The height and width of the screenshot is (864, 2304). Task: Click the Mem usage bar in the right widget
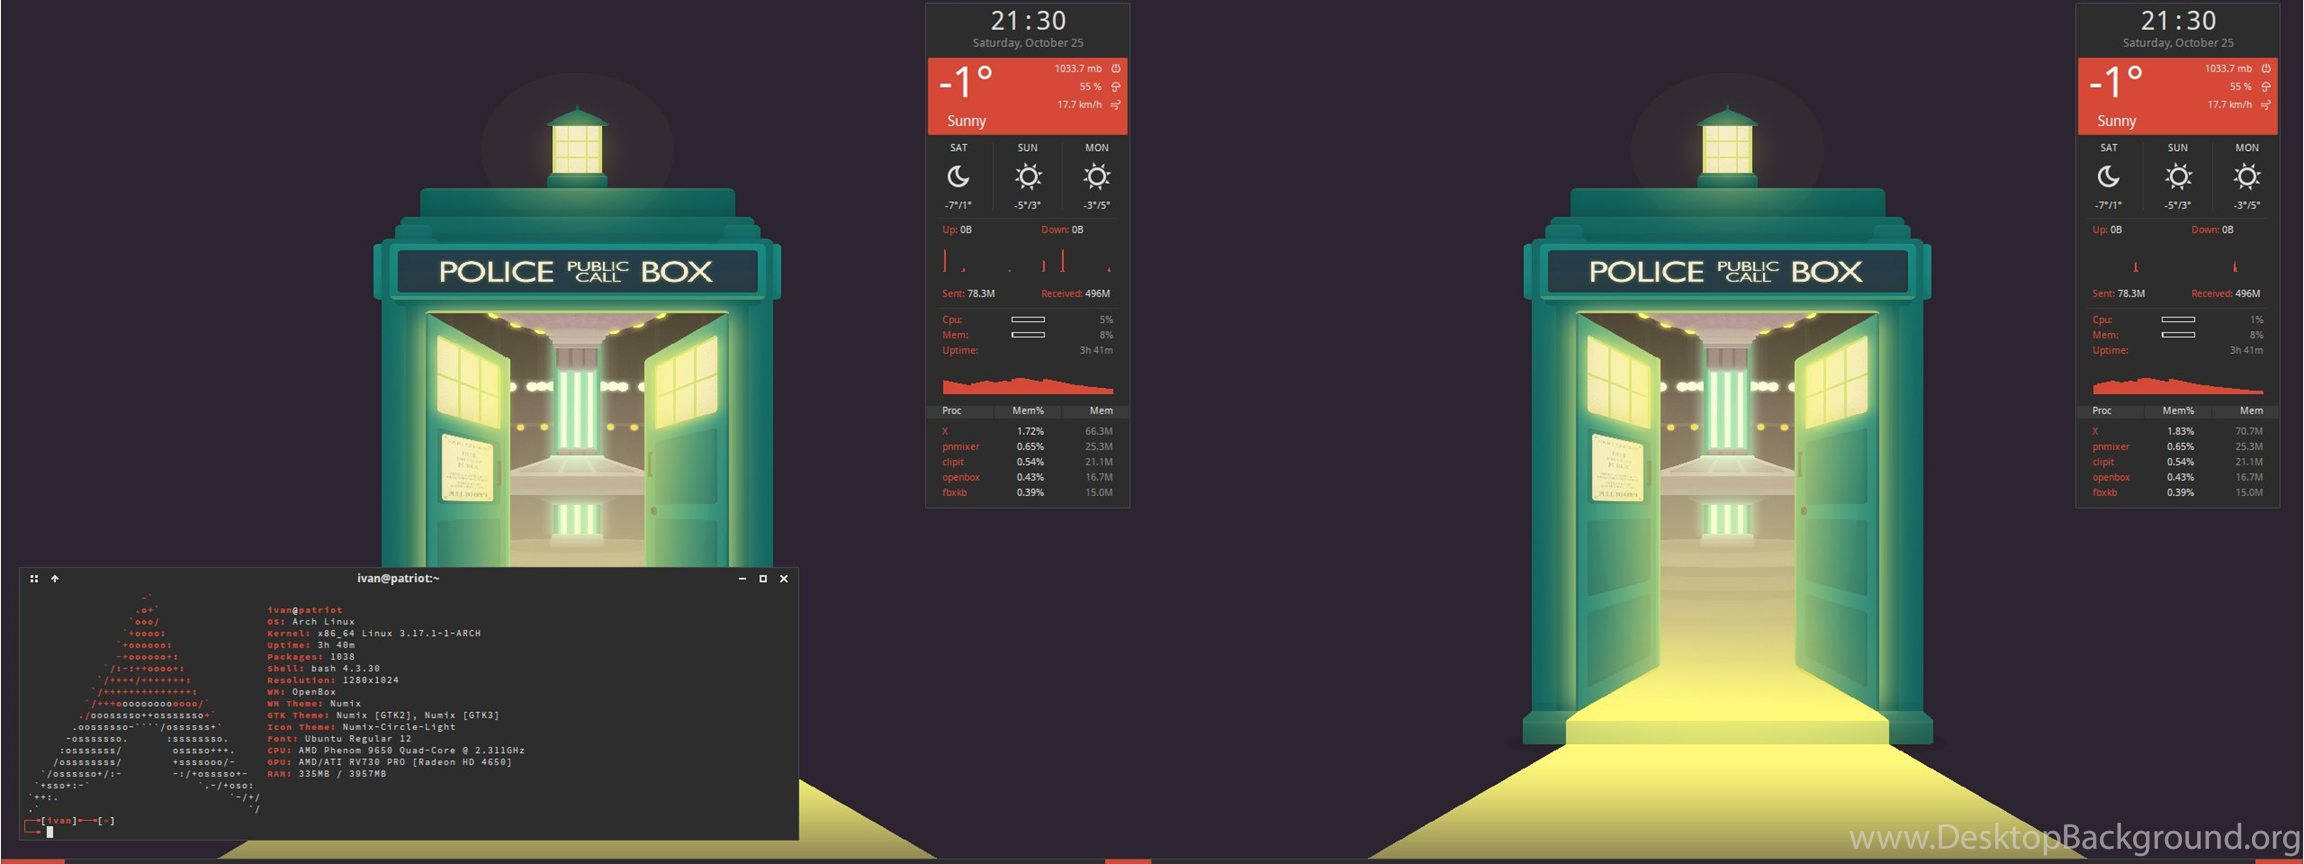(2178, 335)
